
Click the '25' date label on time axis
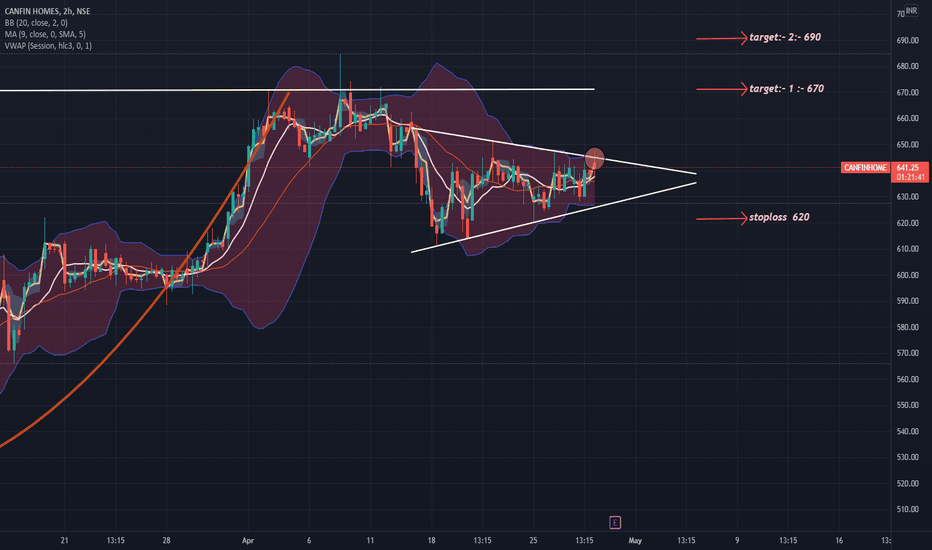533,540
